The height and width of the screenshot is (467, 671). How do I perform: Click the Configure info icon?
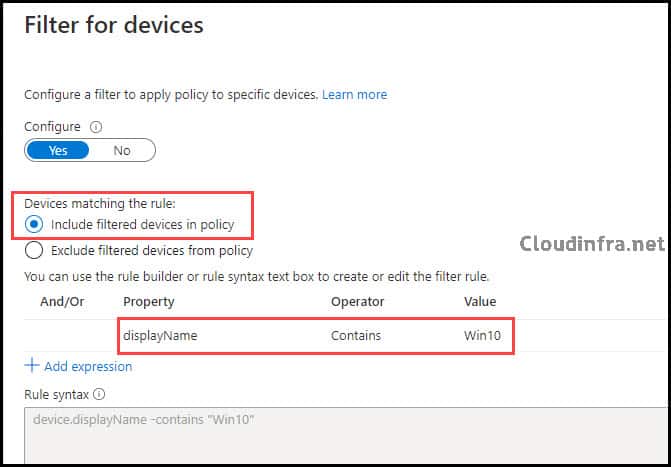96,127
